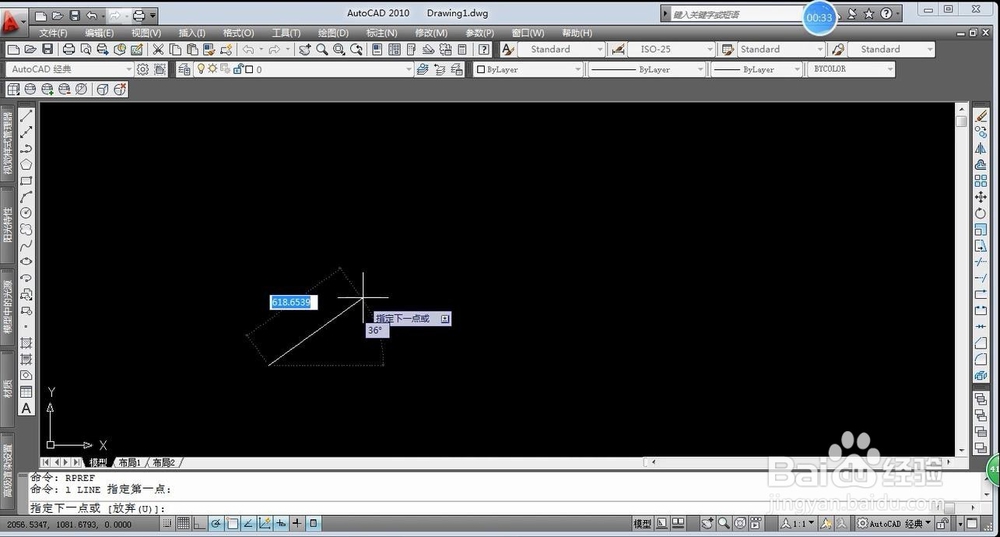Open the 修改(M) menu
1000x537 pixels.
[431, 33]
